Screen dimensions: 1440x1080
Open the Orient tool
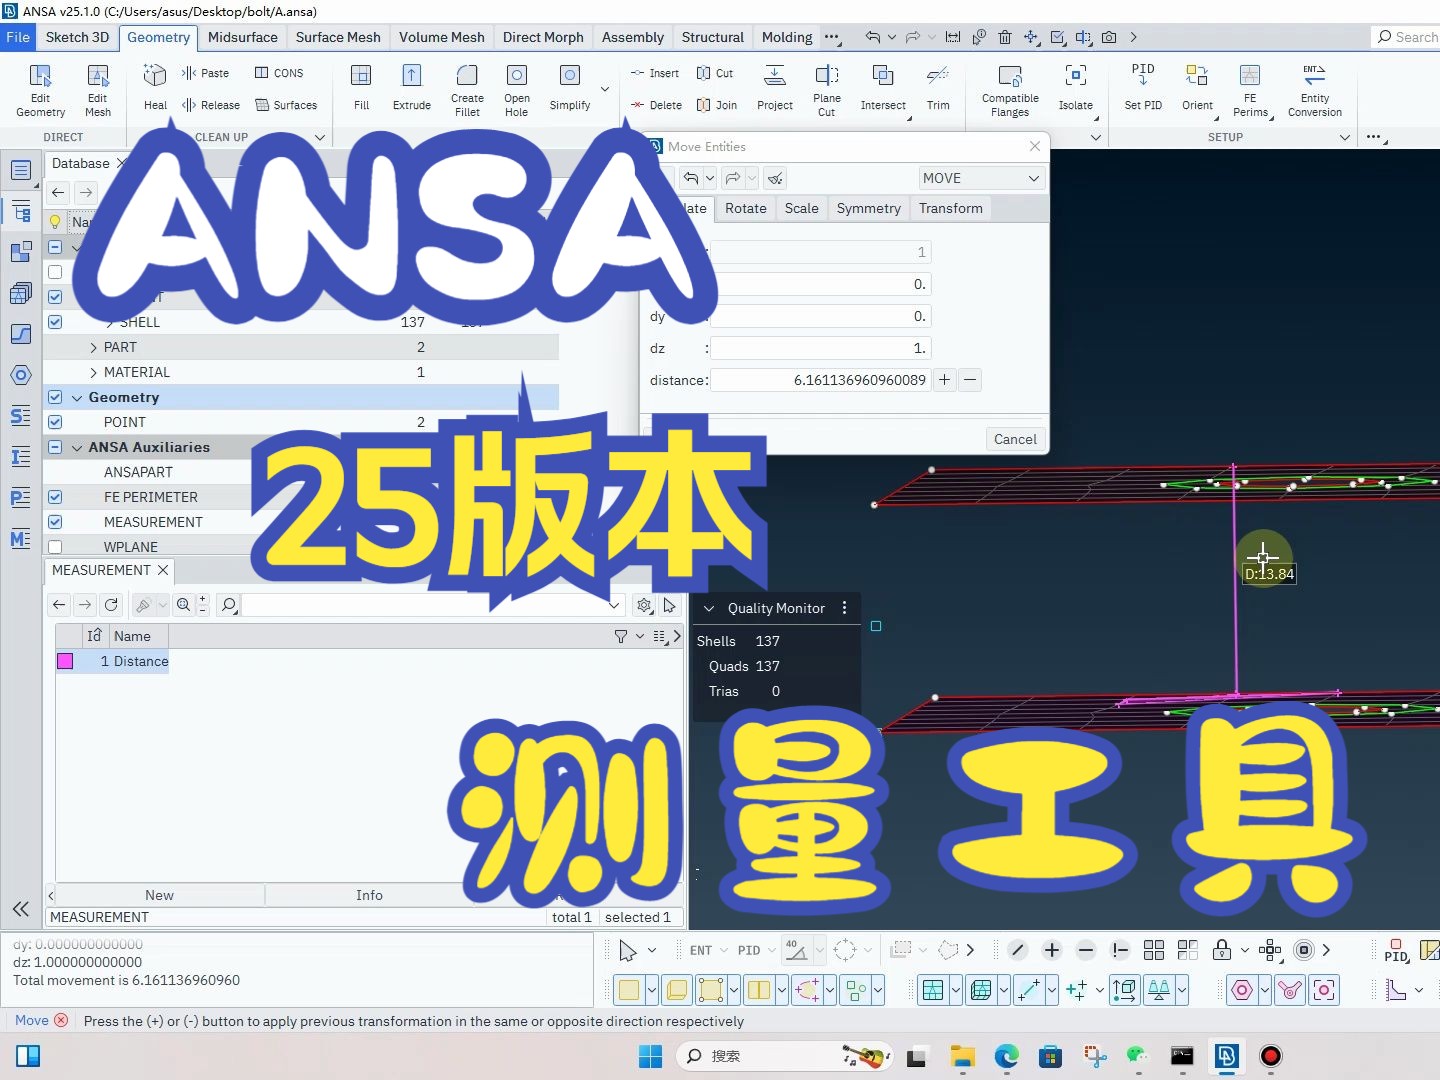click(1197, 88)
